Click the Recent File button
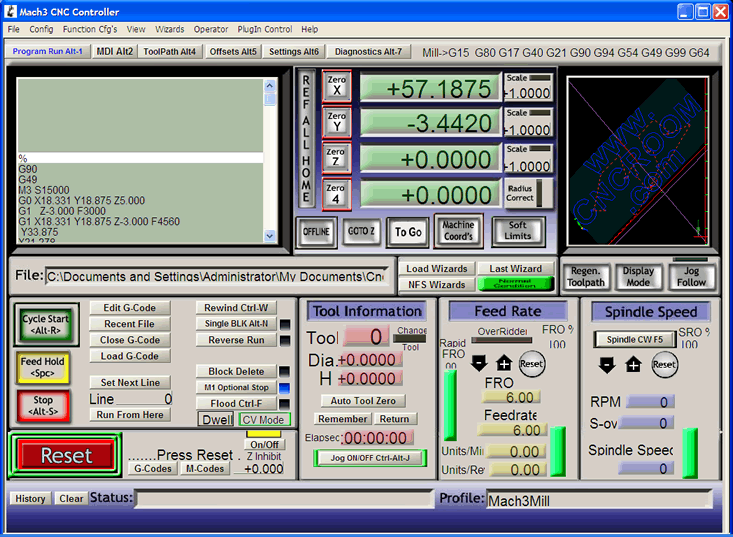Screen dimensions: 733x537 [x=129, y=324]
